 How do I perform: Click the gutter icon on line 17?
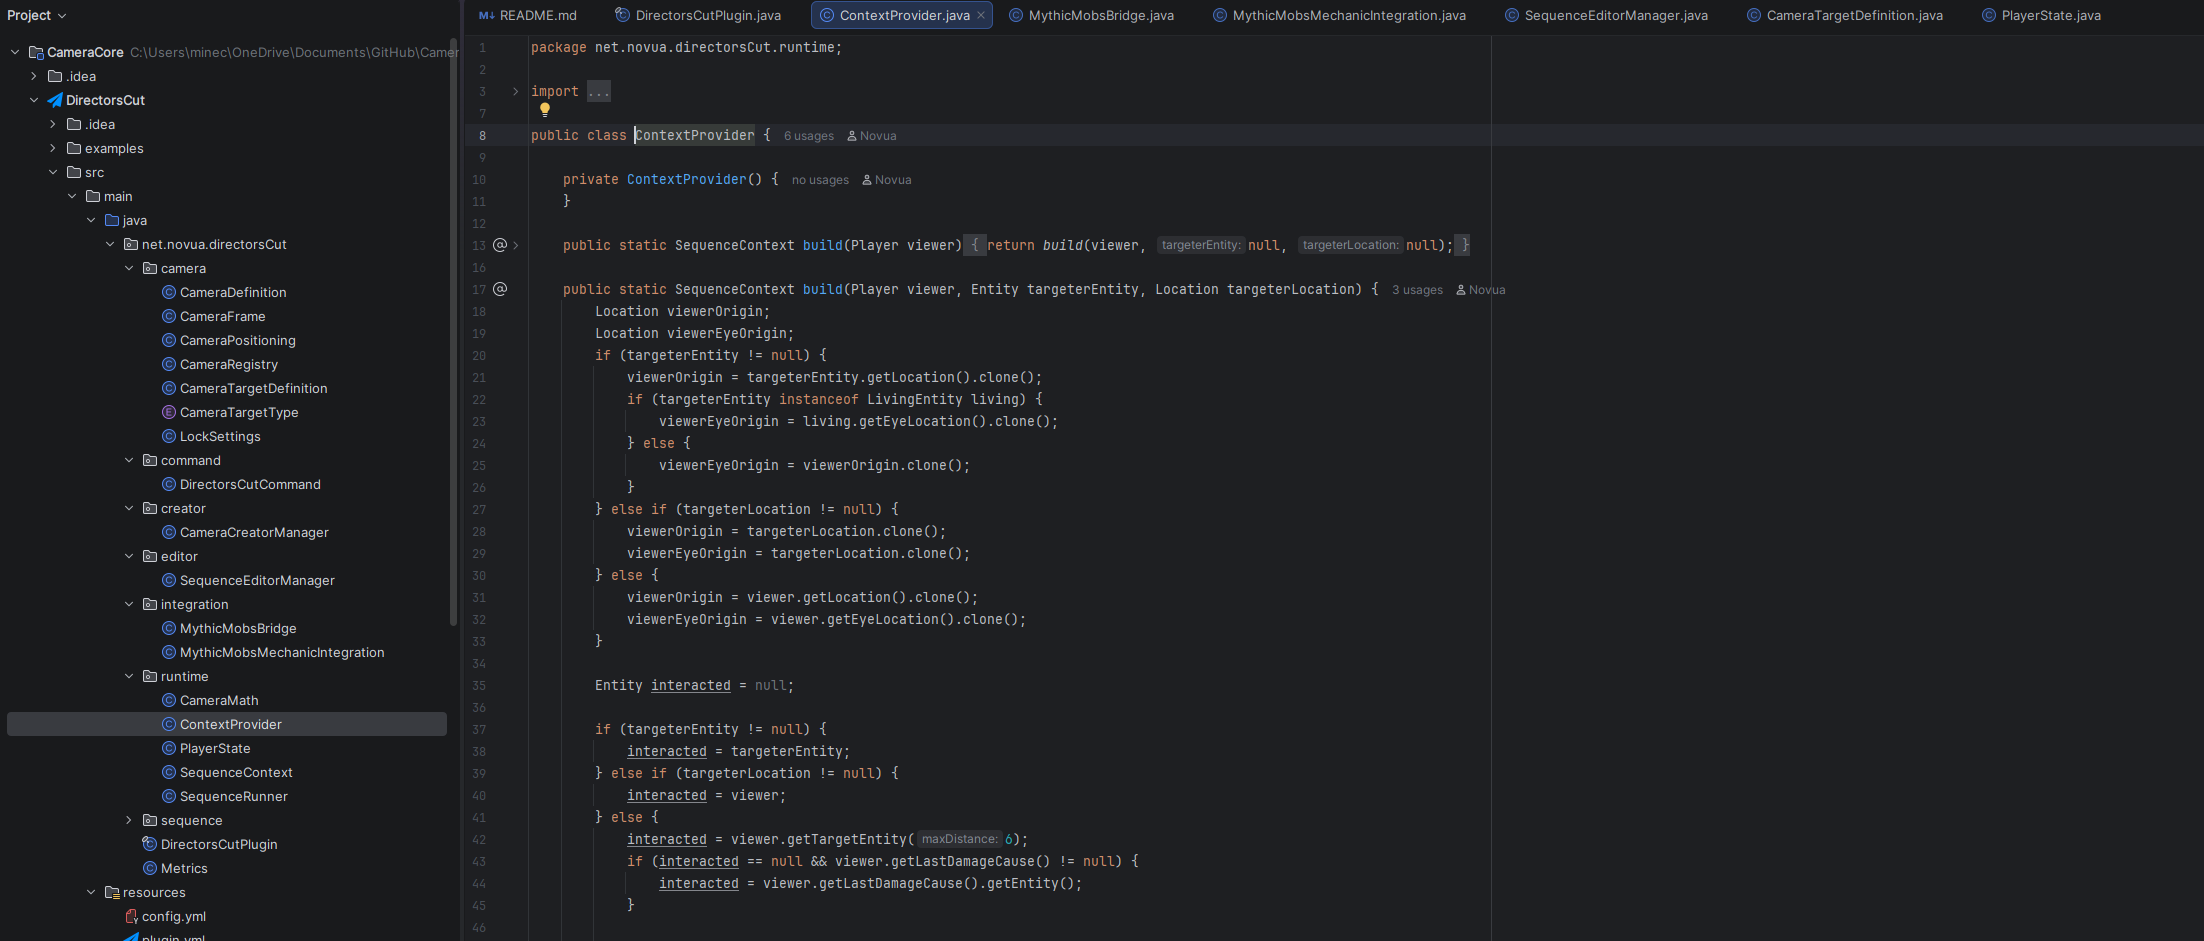(x=500, y=289)
